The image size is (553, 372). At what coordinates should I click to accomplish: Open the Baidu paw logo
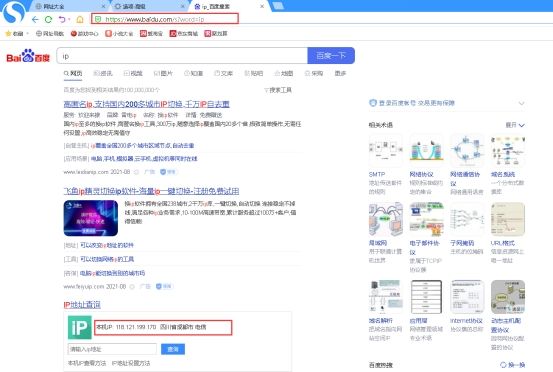(x=28, y=56)
